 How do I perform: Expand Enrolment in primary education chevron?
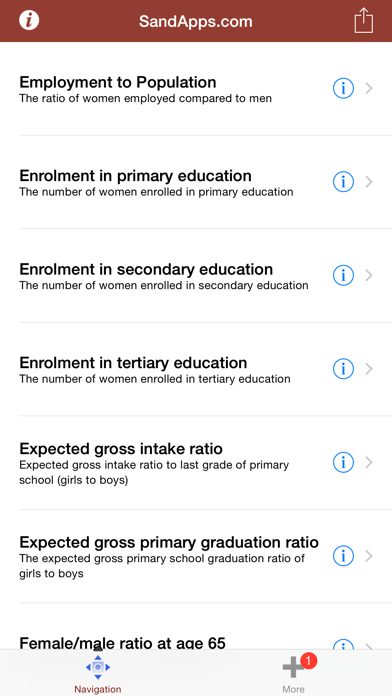[369, 182]
